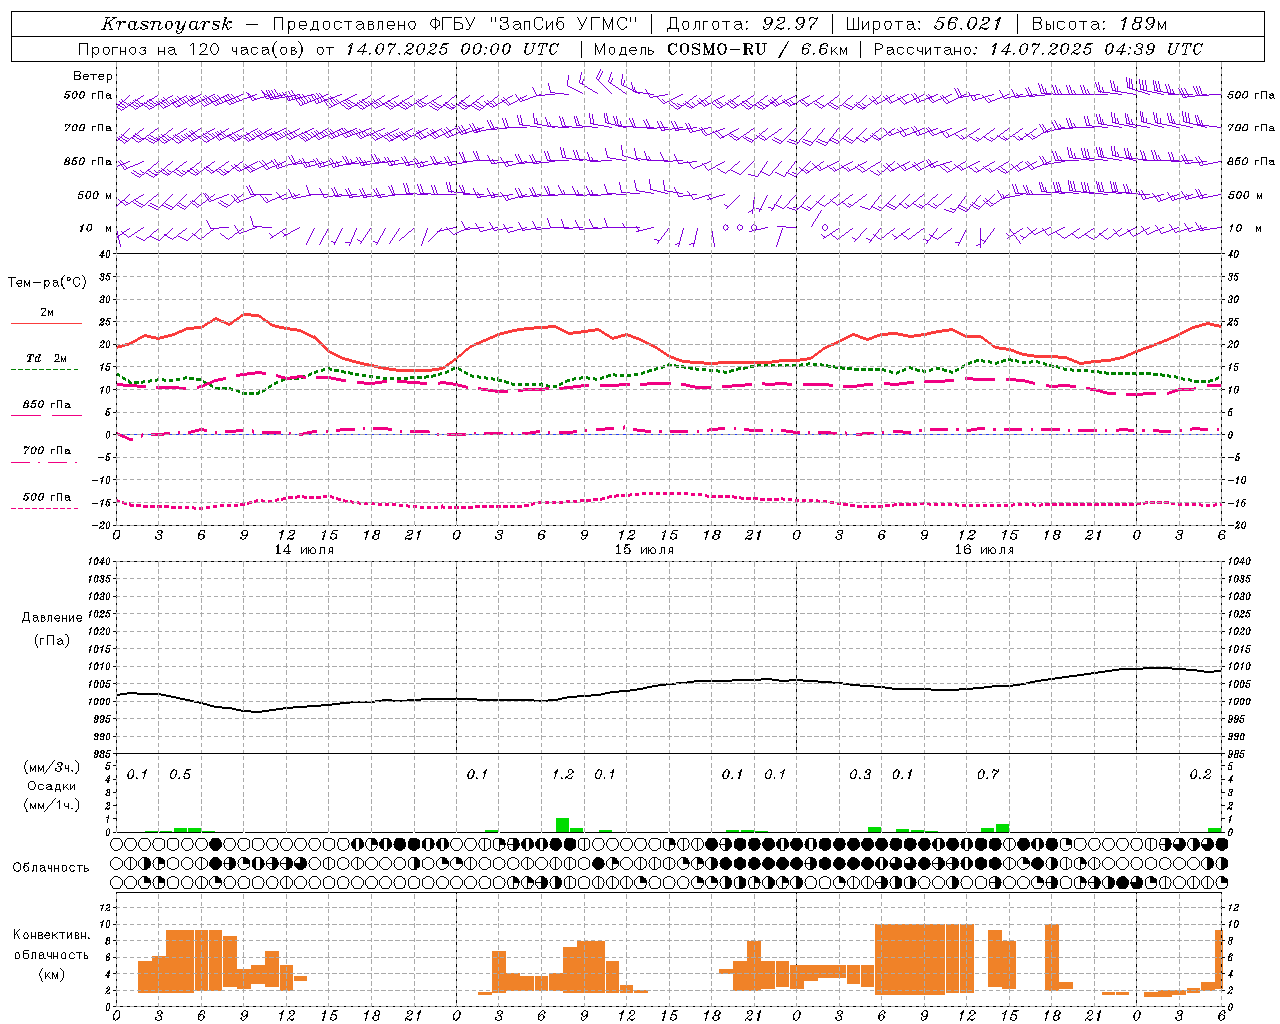Click the 'Осадки' precipitation label
The image size is (1280, 1024).
[x=52, y=786]
